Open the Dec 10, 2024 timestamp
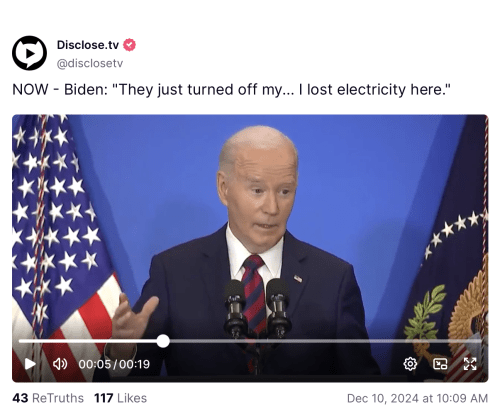The width and height of the screenshot is (500, 419). click(417, 398)
